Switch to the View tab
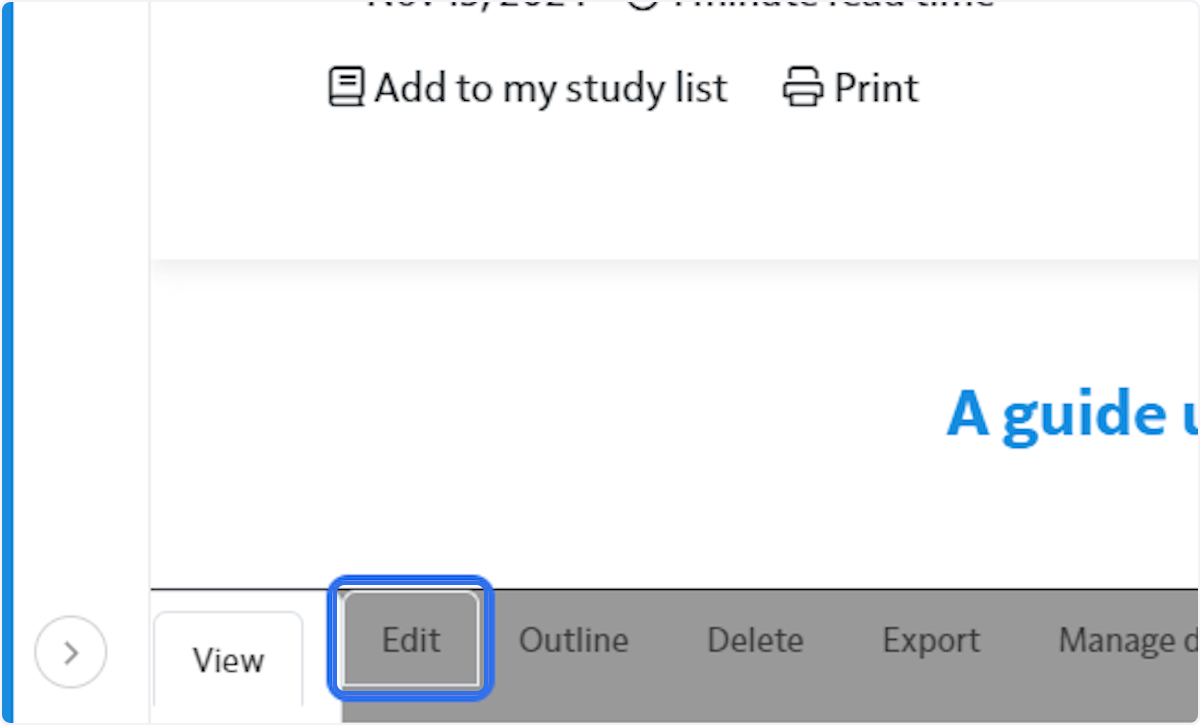 coord(228,660)
